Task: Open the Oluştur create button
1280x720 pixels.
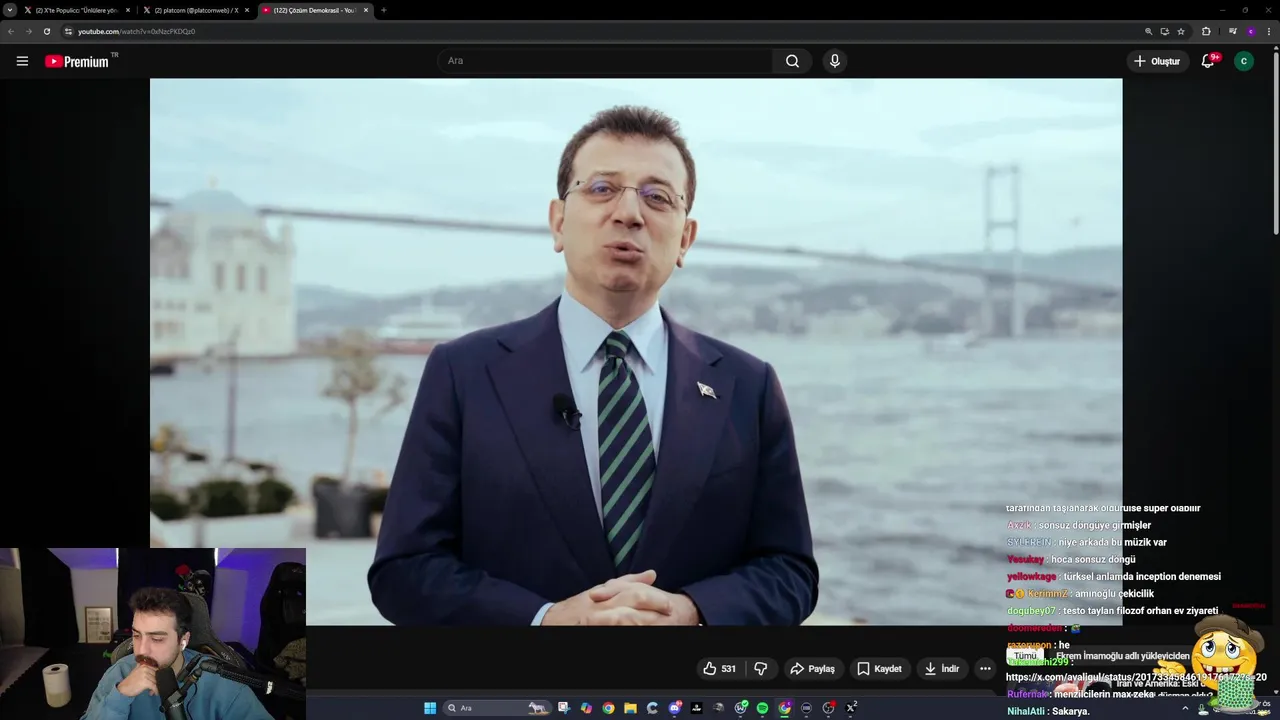Action: tap(1156, 61)
